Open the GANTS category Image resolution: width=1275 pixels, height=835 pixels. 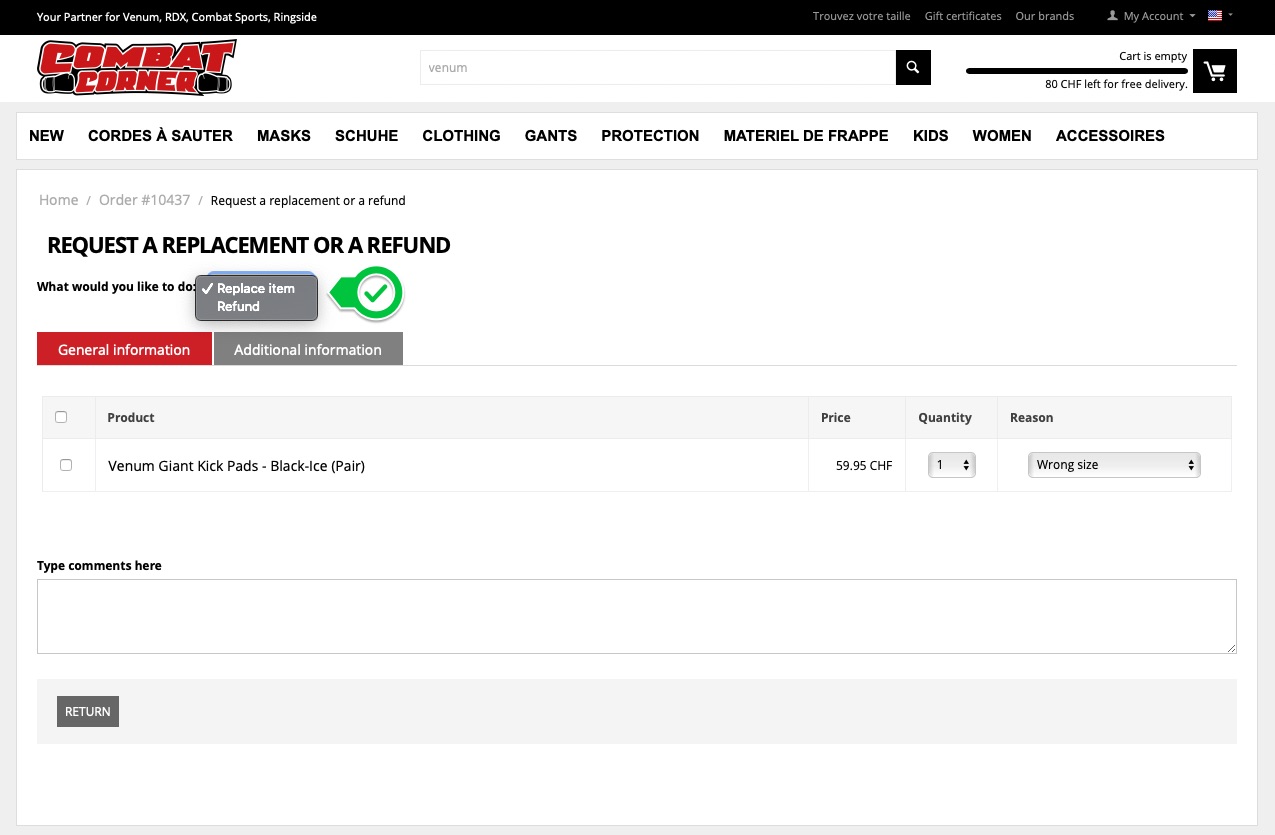[x=551, y=136]
